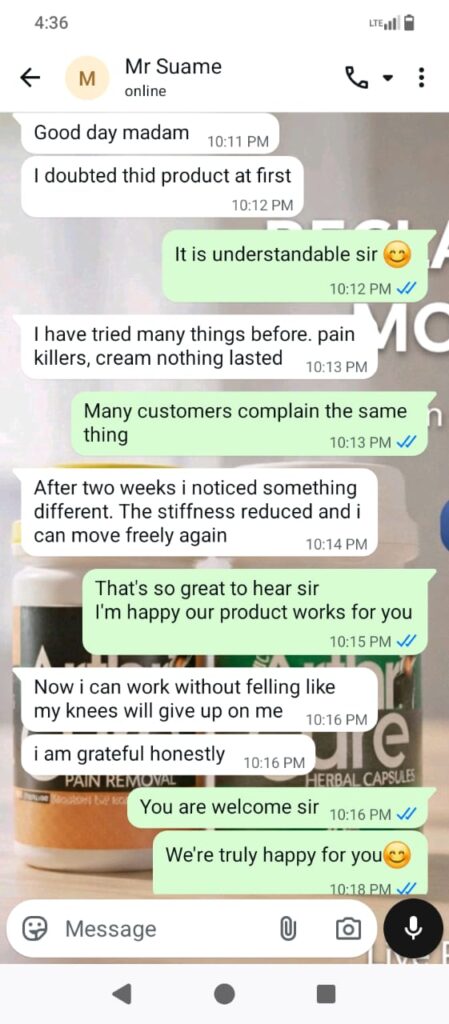Open the three-dot more options menu
Screen dimensions: 449x1024
[x=421, y=79]
